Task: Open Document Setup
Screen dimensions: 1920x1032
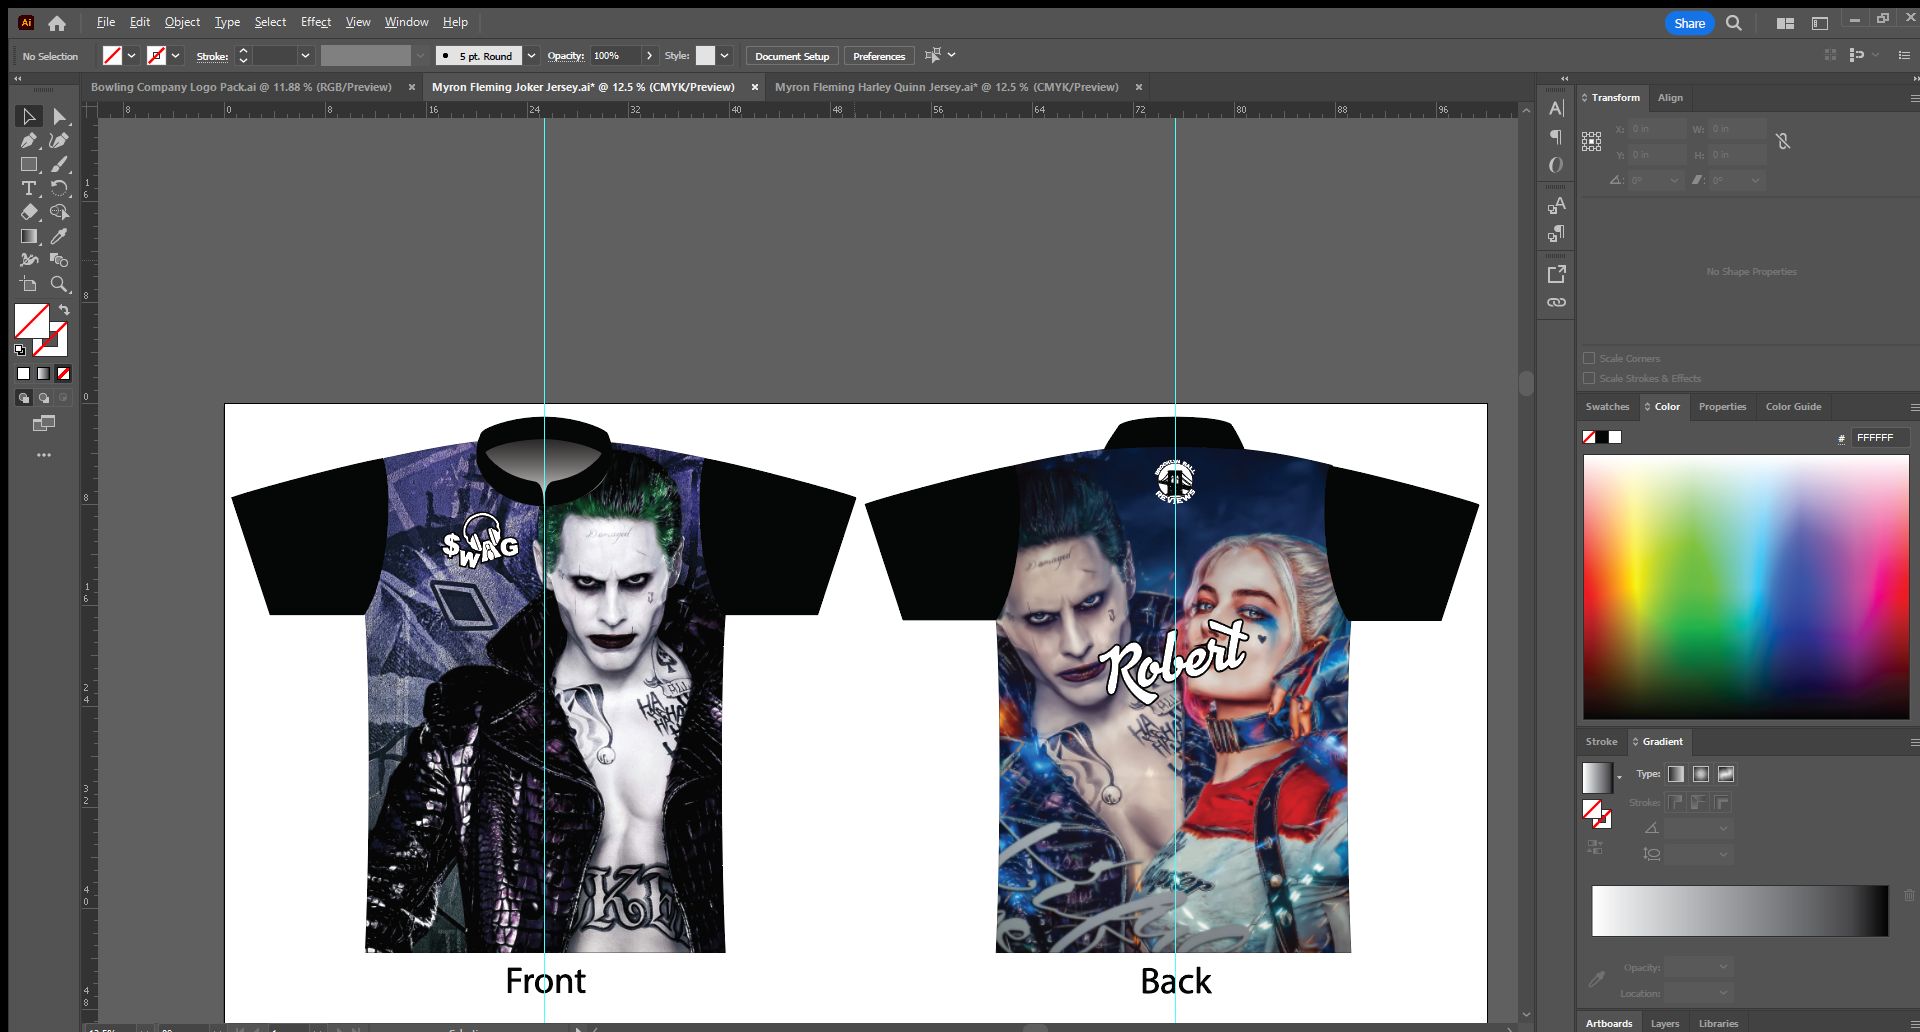Action: pos(792,56)
